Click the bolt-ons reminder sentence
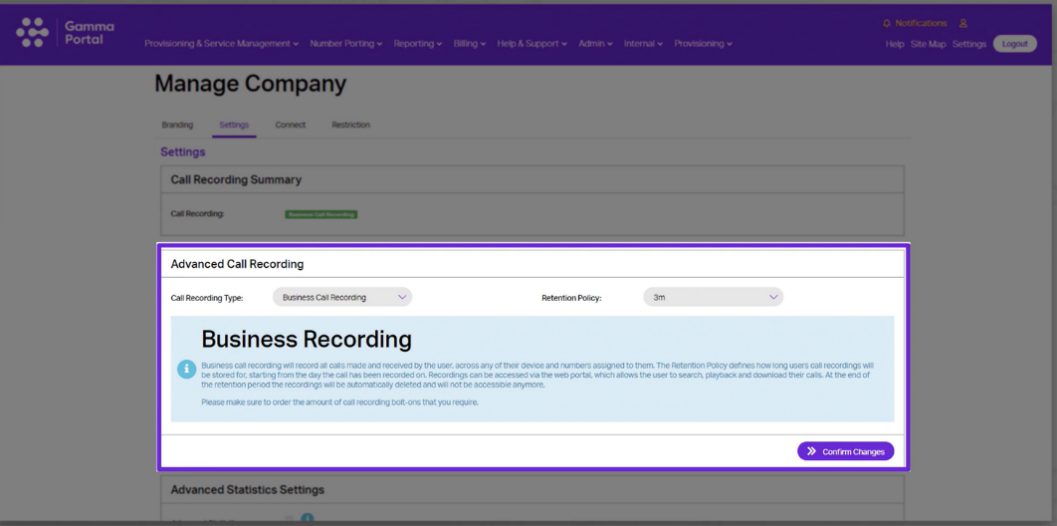This screenshot has width=1057, height=526. tap(340, 403)
